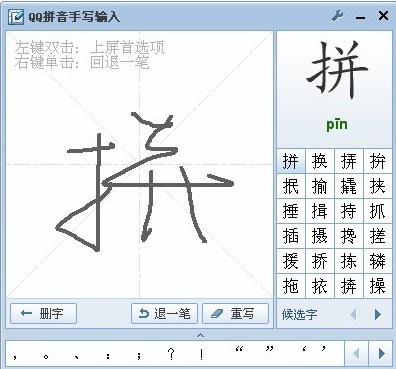Go to previous candidate characters page
This screenshot has width=396, height=369.
(x=354, y=314)
